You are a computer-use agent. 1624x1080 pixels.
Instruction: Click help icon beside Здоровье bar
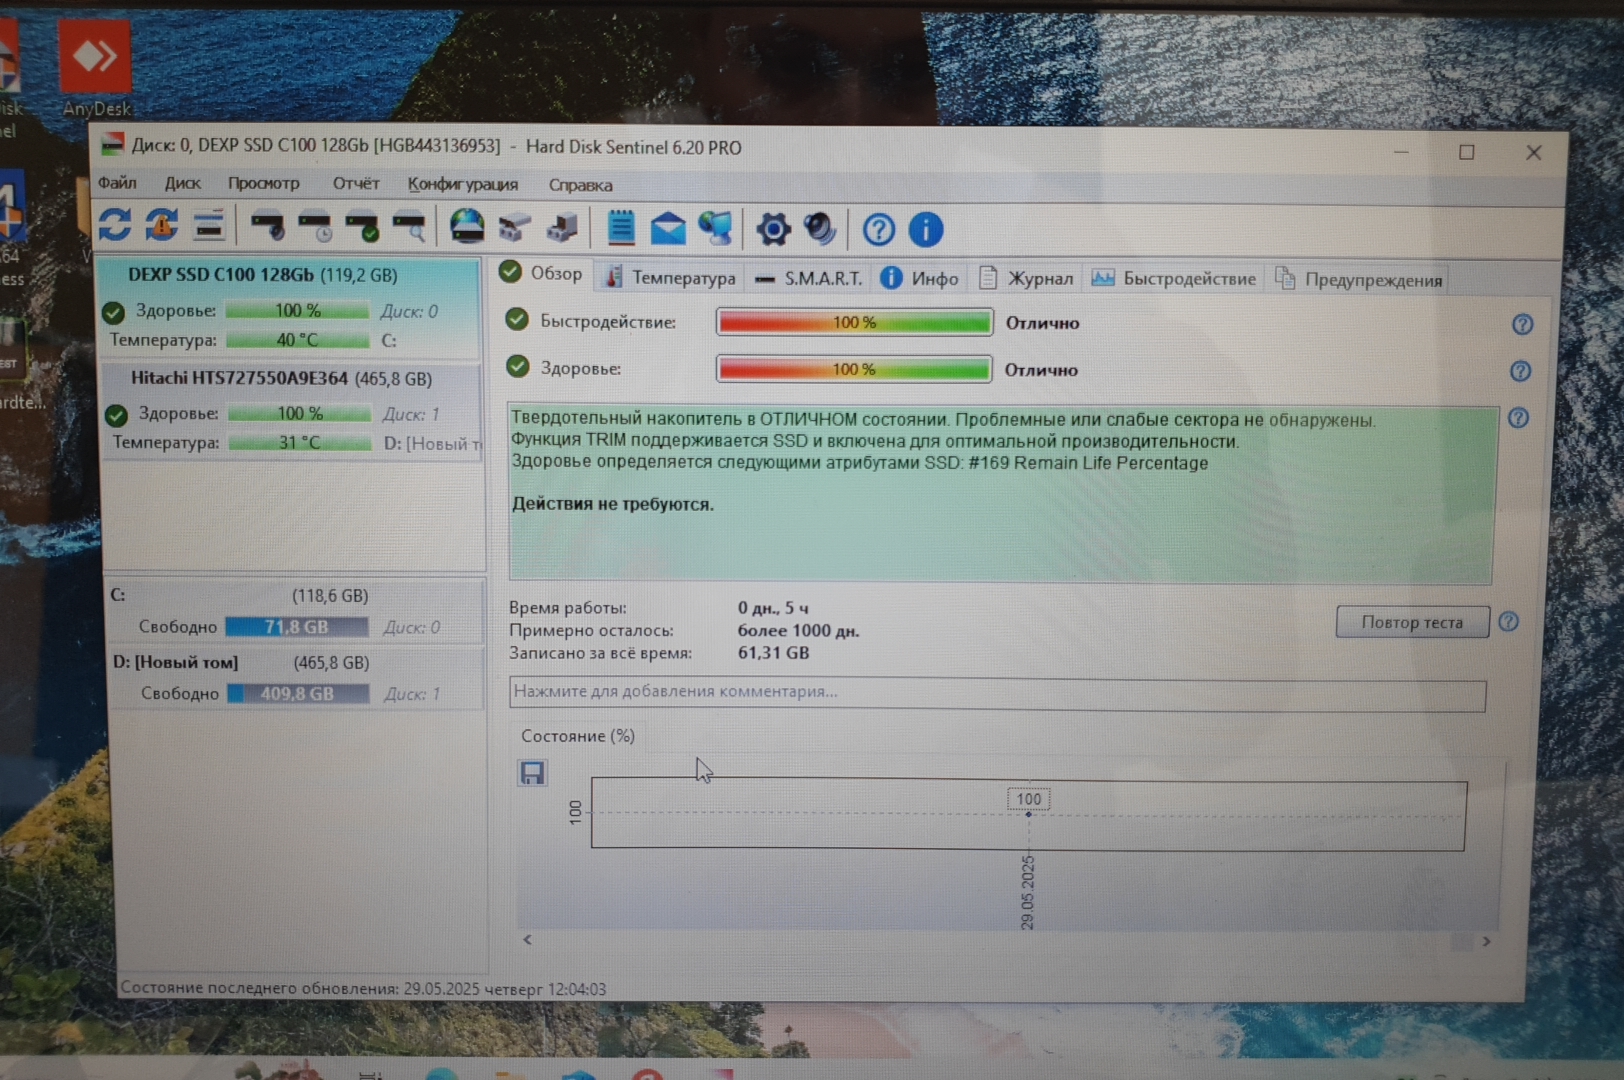(x=1520, y=372)
